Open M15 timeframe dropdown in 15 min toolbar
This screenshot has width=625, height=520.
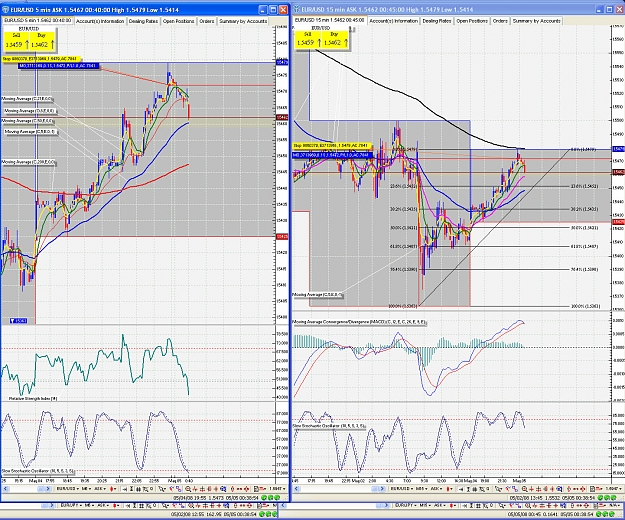pos(422,489)
